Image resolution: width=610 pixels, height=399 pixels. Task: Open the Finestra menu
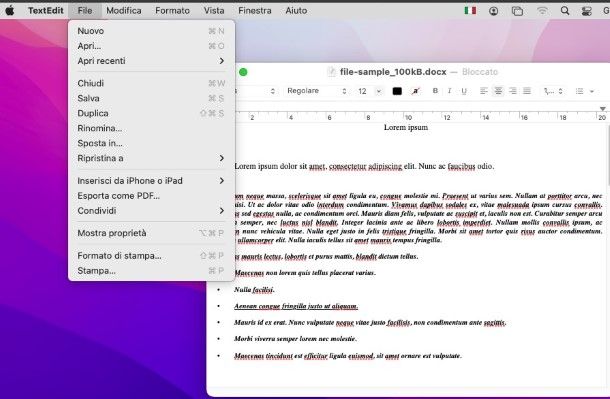[x=255, y=10]
